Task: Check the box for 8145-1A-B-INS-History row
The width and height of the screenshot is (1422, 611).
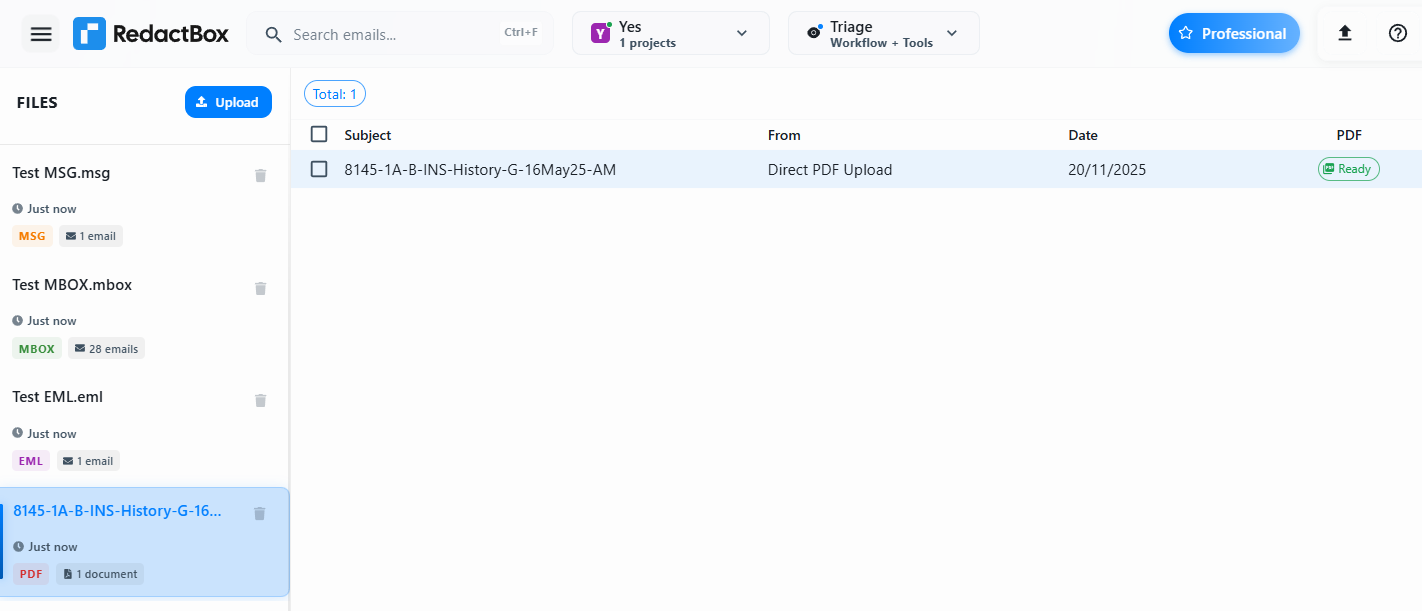Action: click(319, 169)
